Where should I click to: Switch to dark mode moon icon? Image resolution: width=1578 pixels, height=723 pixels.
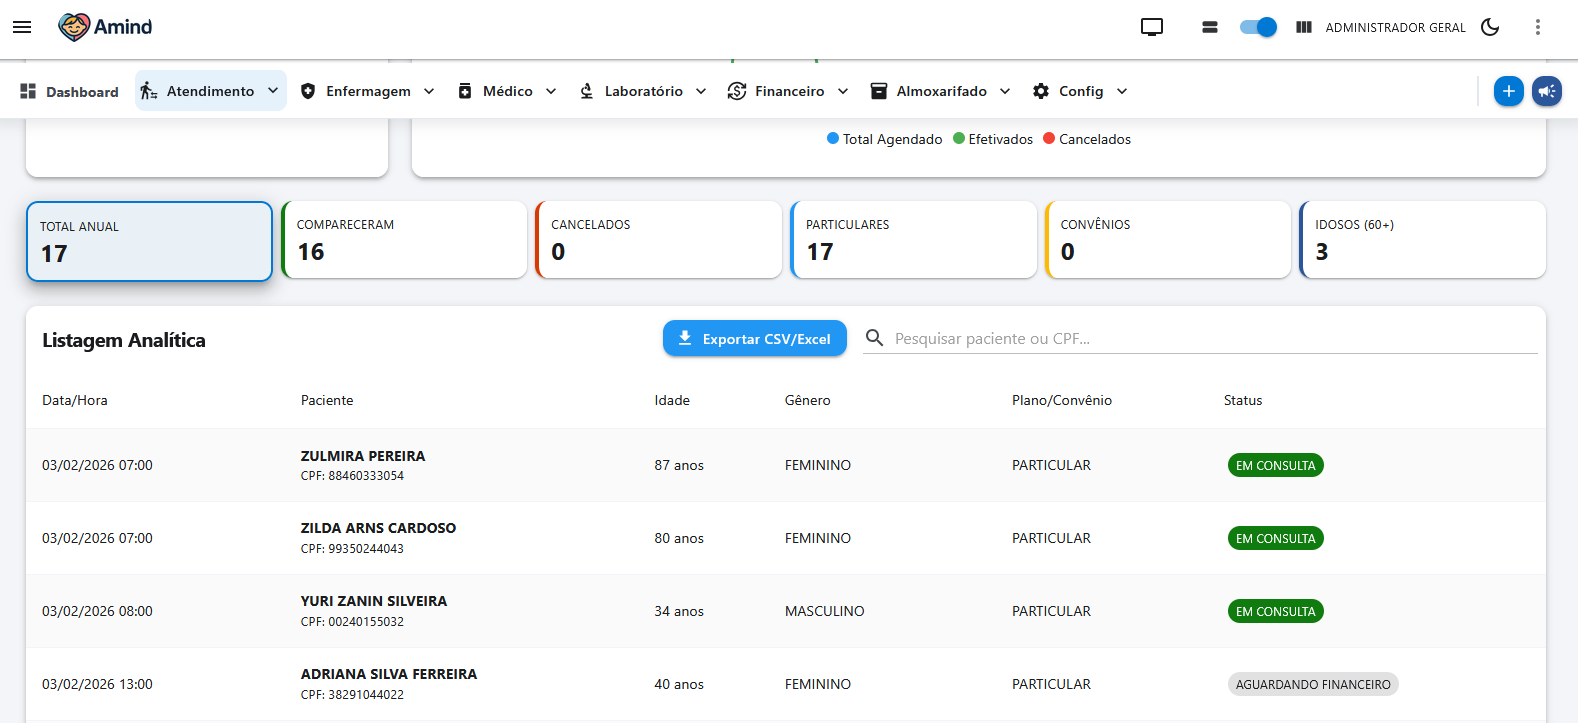pos(1490,27)
